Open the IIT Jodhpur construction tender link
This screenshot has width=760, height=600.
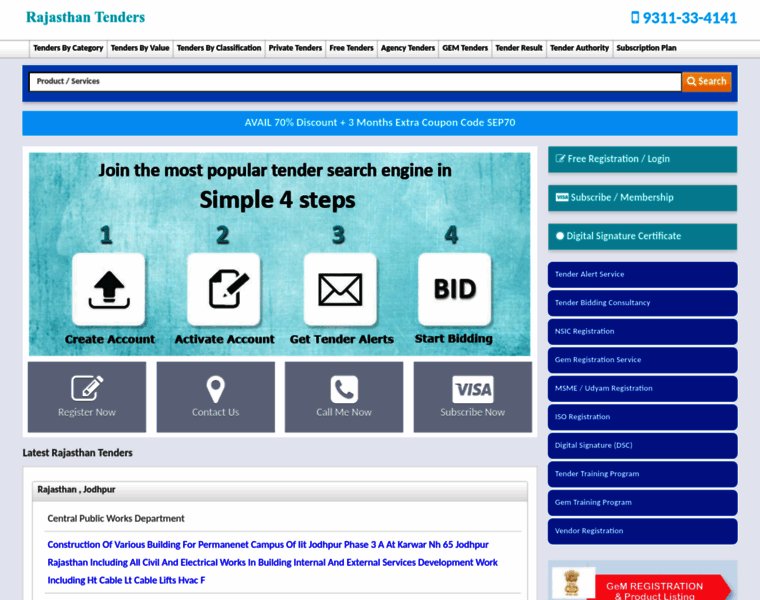pyautogui.click(x=272, y=562)
